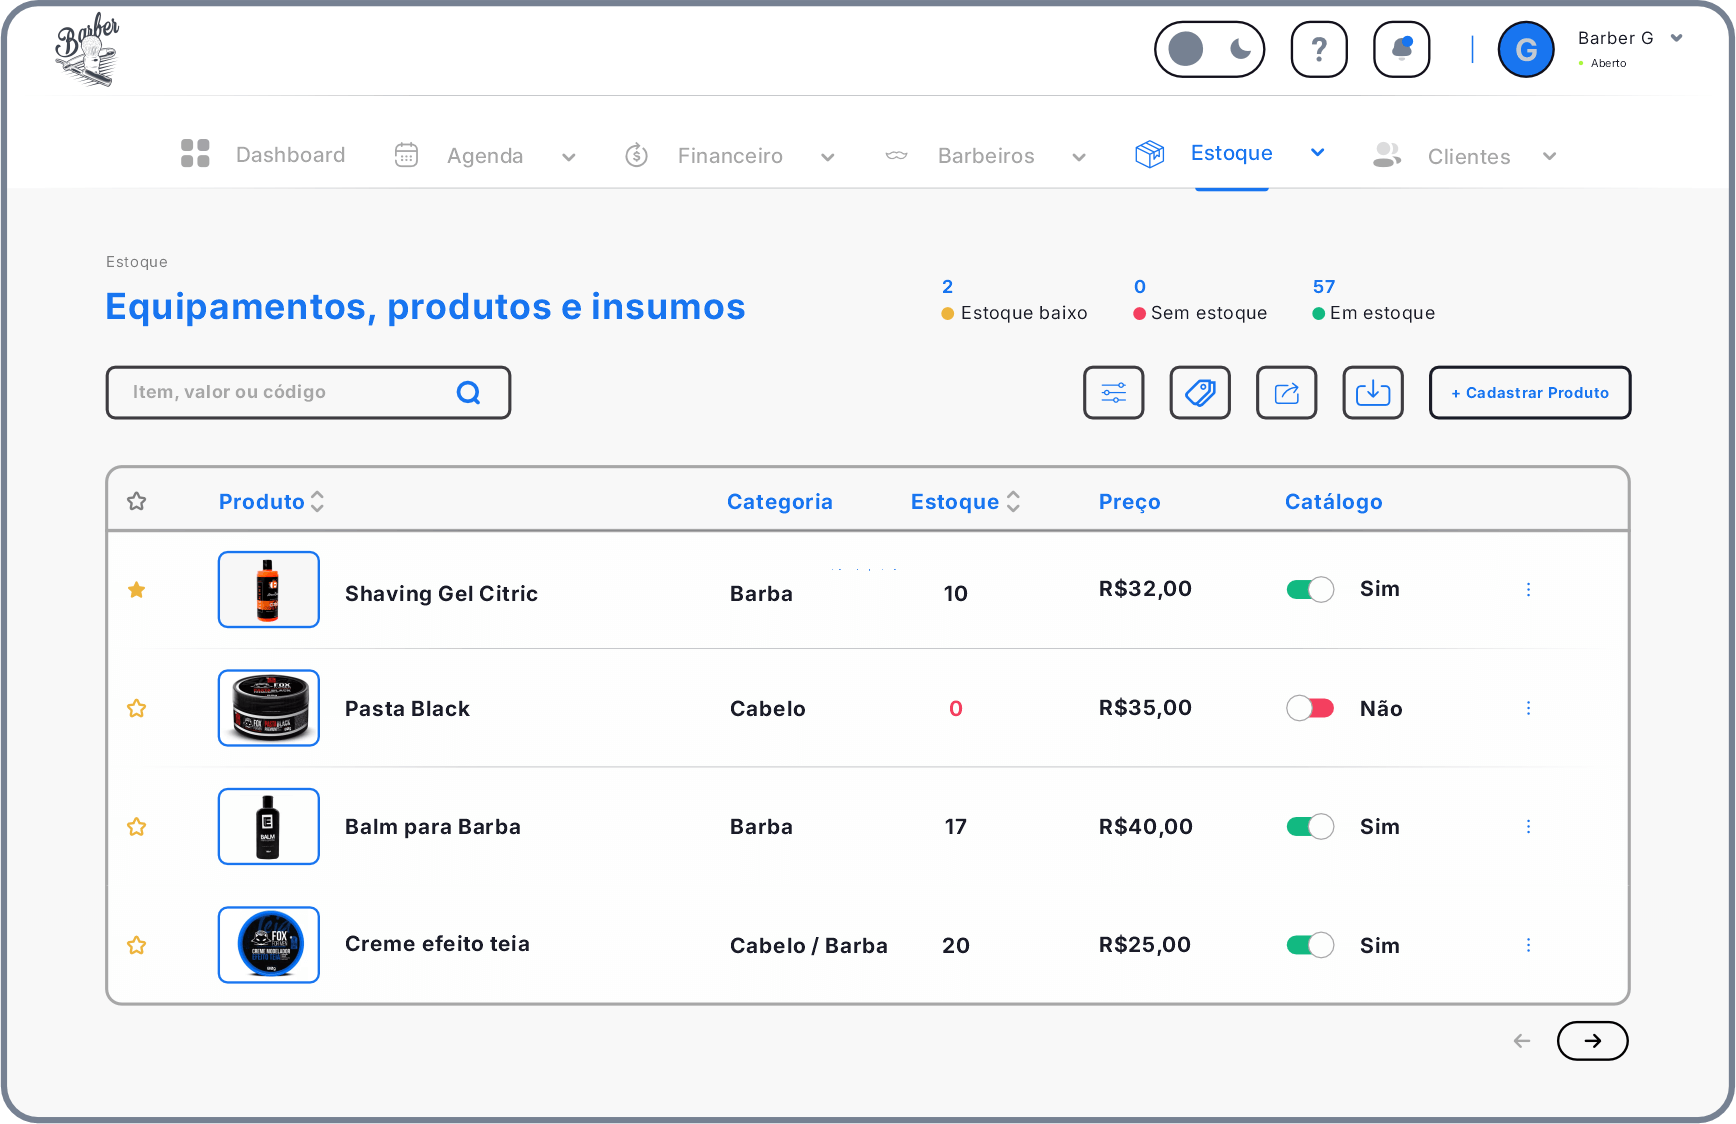Viewport: 1736px width, 1124px height.
Task: Open the Clientes menu item
Action: click(x=1468, y=156)
